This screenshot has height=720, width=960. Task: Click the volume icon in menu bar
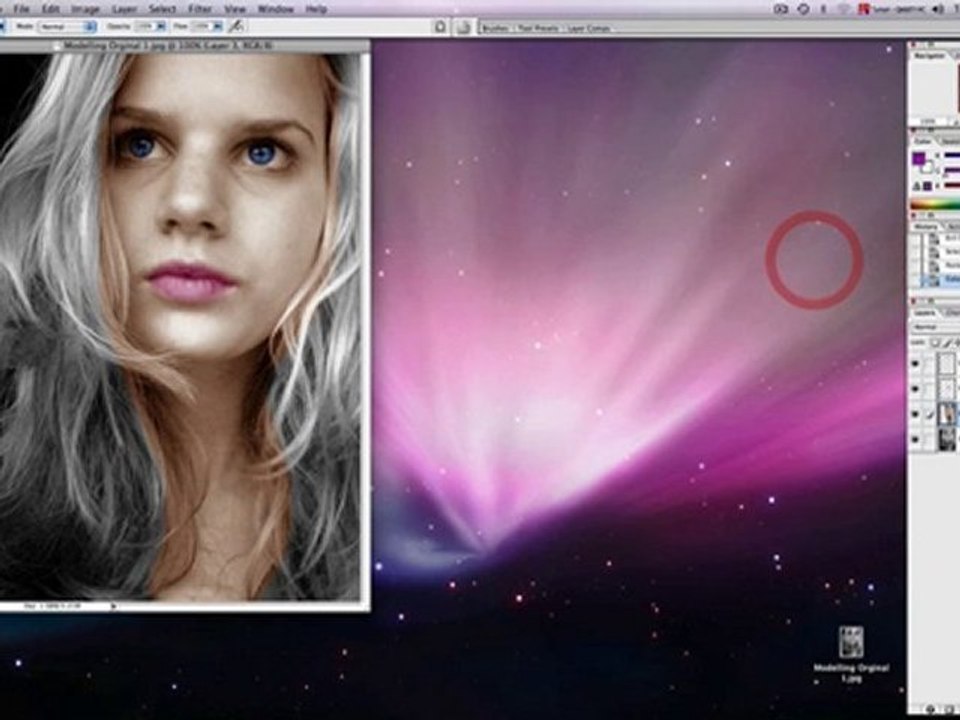click(938, 9)
